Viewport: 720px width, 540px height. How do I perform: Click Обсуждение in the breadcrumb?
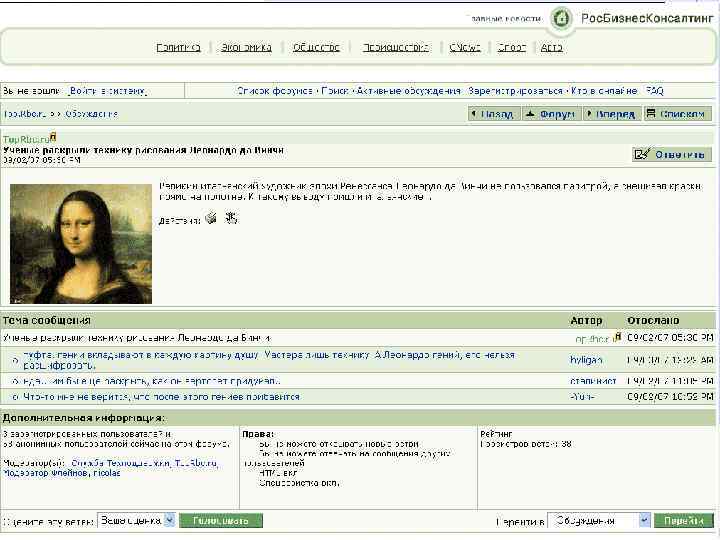[x=91, y=114]
